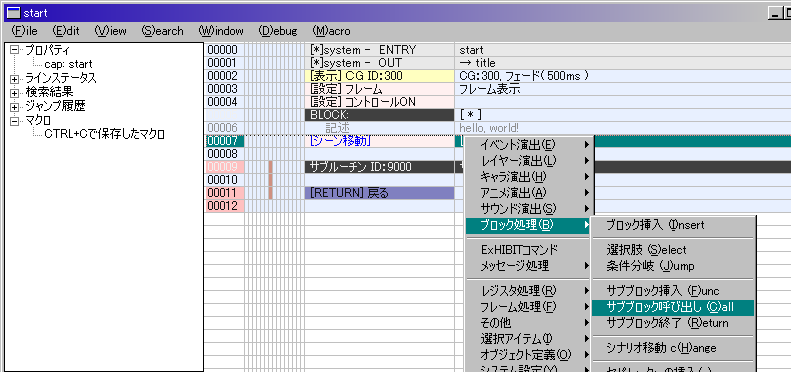Click the start window icon in title bar

pos(14,13)
